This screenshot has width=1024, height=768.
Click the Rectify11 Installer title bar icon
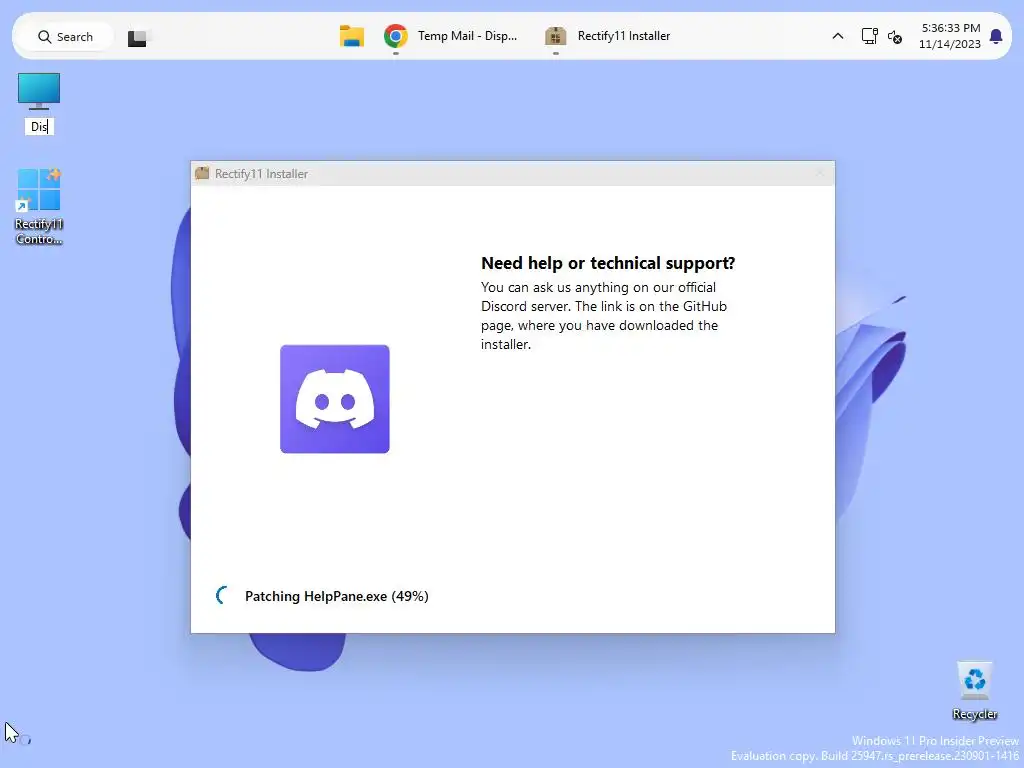[202, 173]
